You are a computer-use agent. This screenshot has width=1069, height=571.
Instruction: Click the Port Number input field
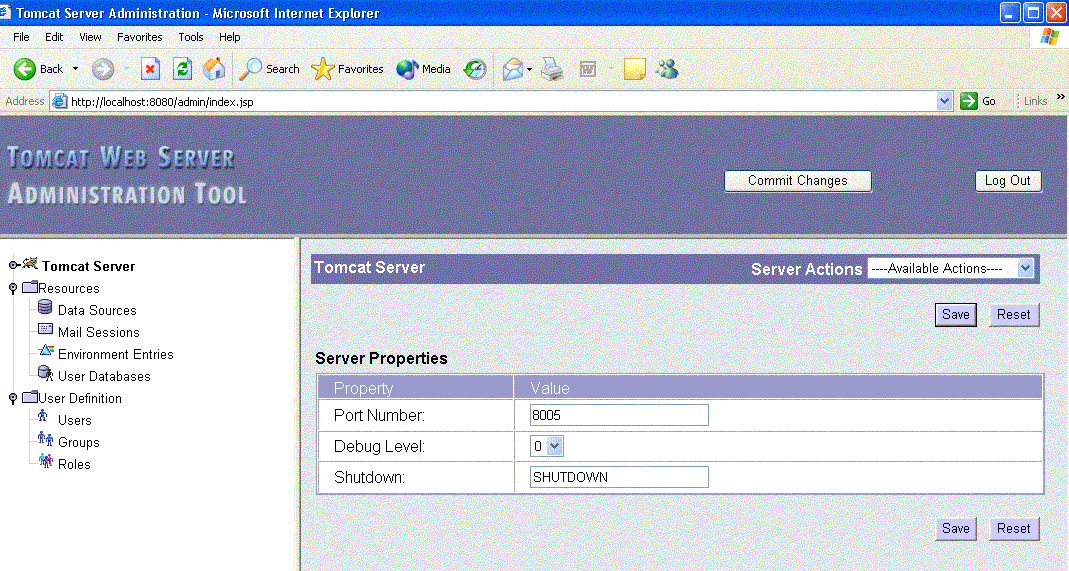tap(619, 415)
